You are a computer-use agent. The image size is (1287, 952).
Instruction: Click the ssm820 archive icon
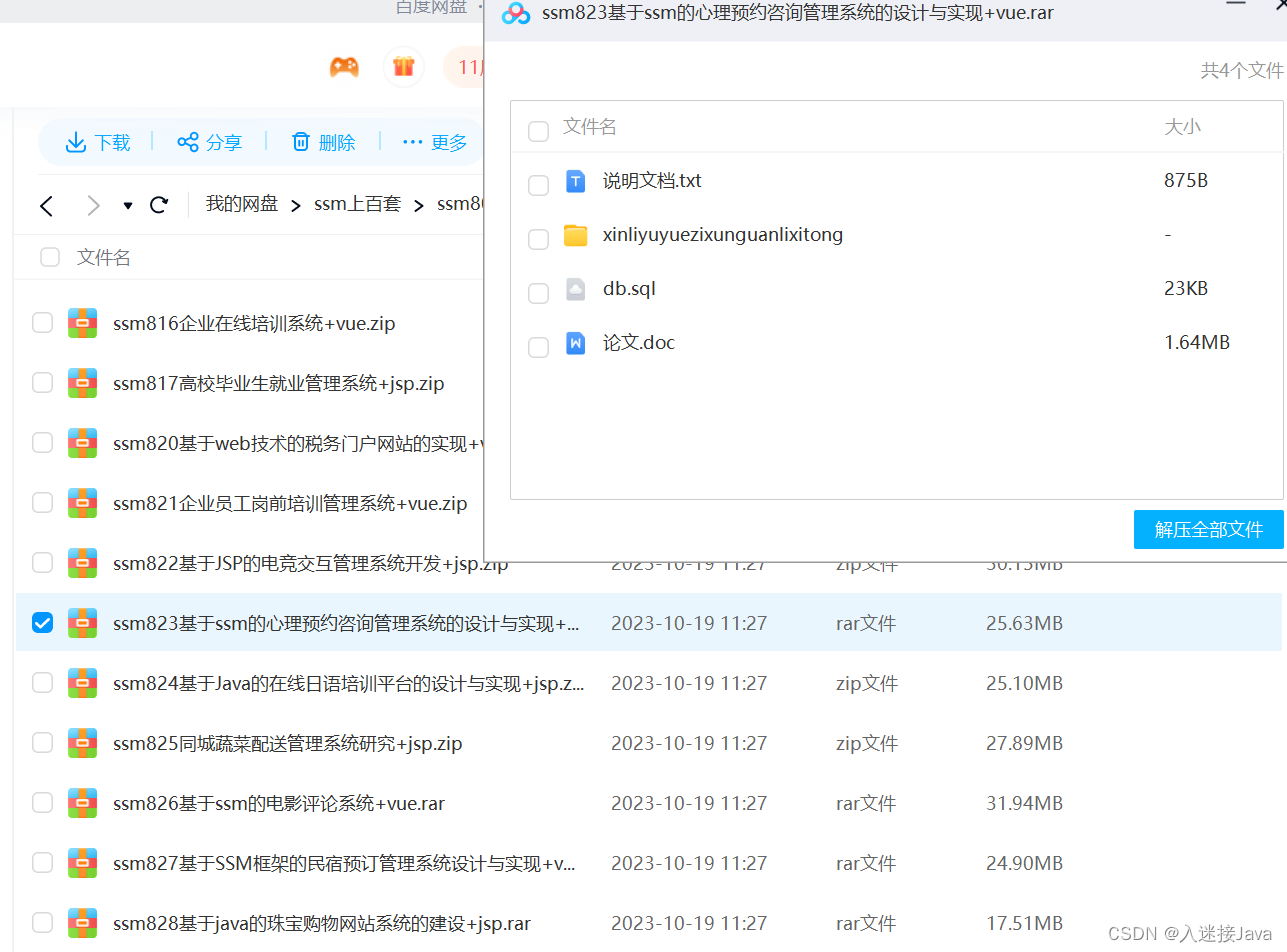point(83,443)
